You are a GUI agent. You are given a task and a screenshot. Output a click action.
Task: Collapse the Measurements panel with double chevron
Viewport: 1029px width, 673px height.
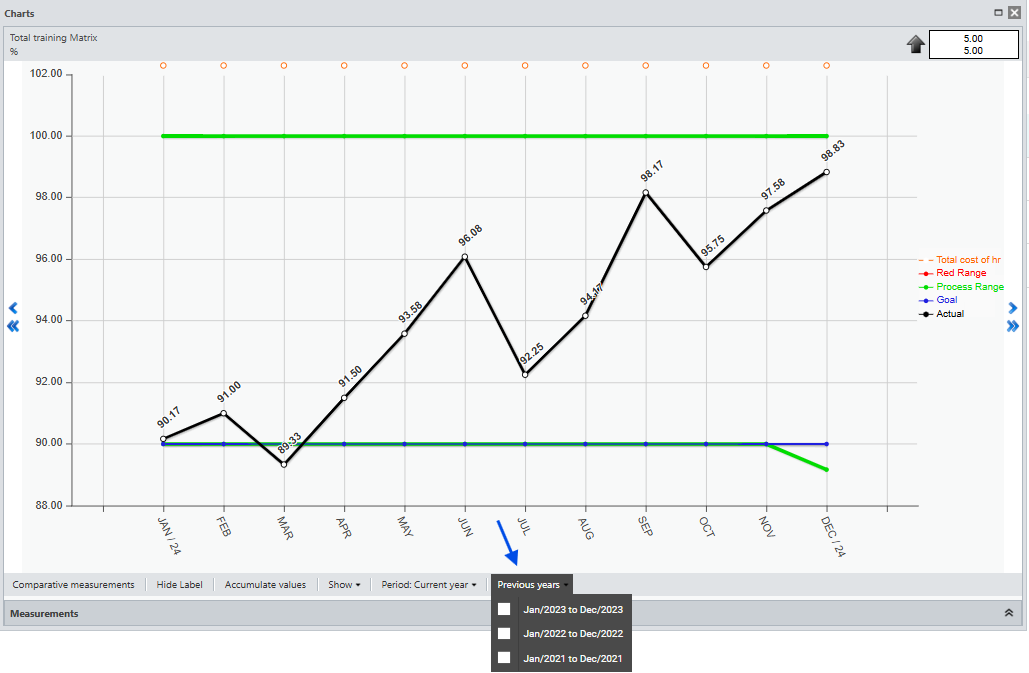point(1008,613)
